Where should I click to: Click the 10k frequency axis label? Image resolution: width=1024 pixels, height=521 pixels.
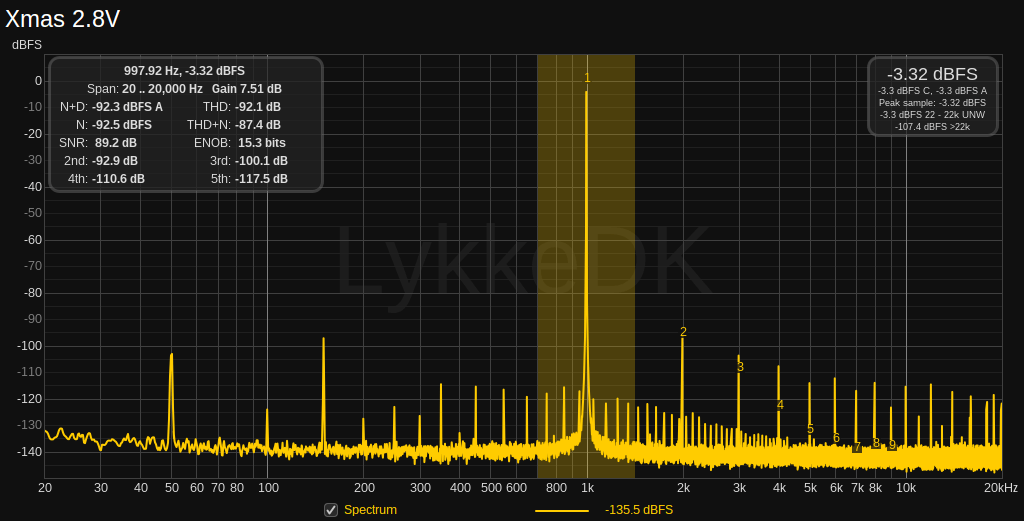[x=906, y=488]
